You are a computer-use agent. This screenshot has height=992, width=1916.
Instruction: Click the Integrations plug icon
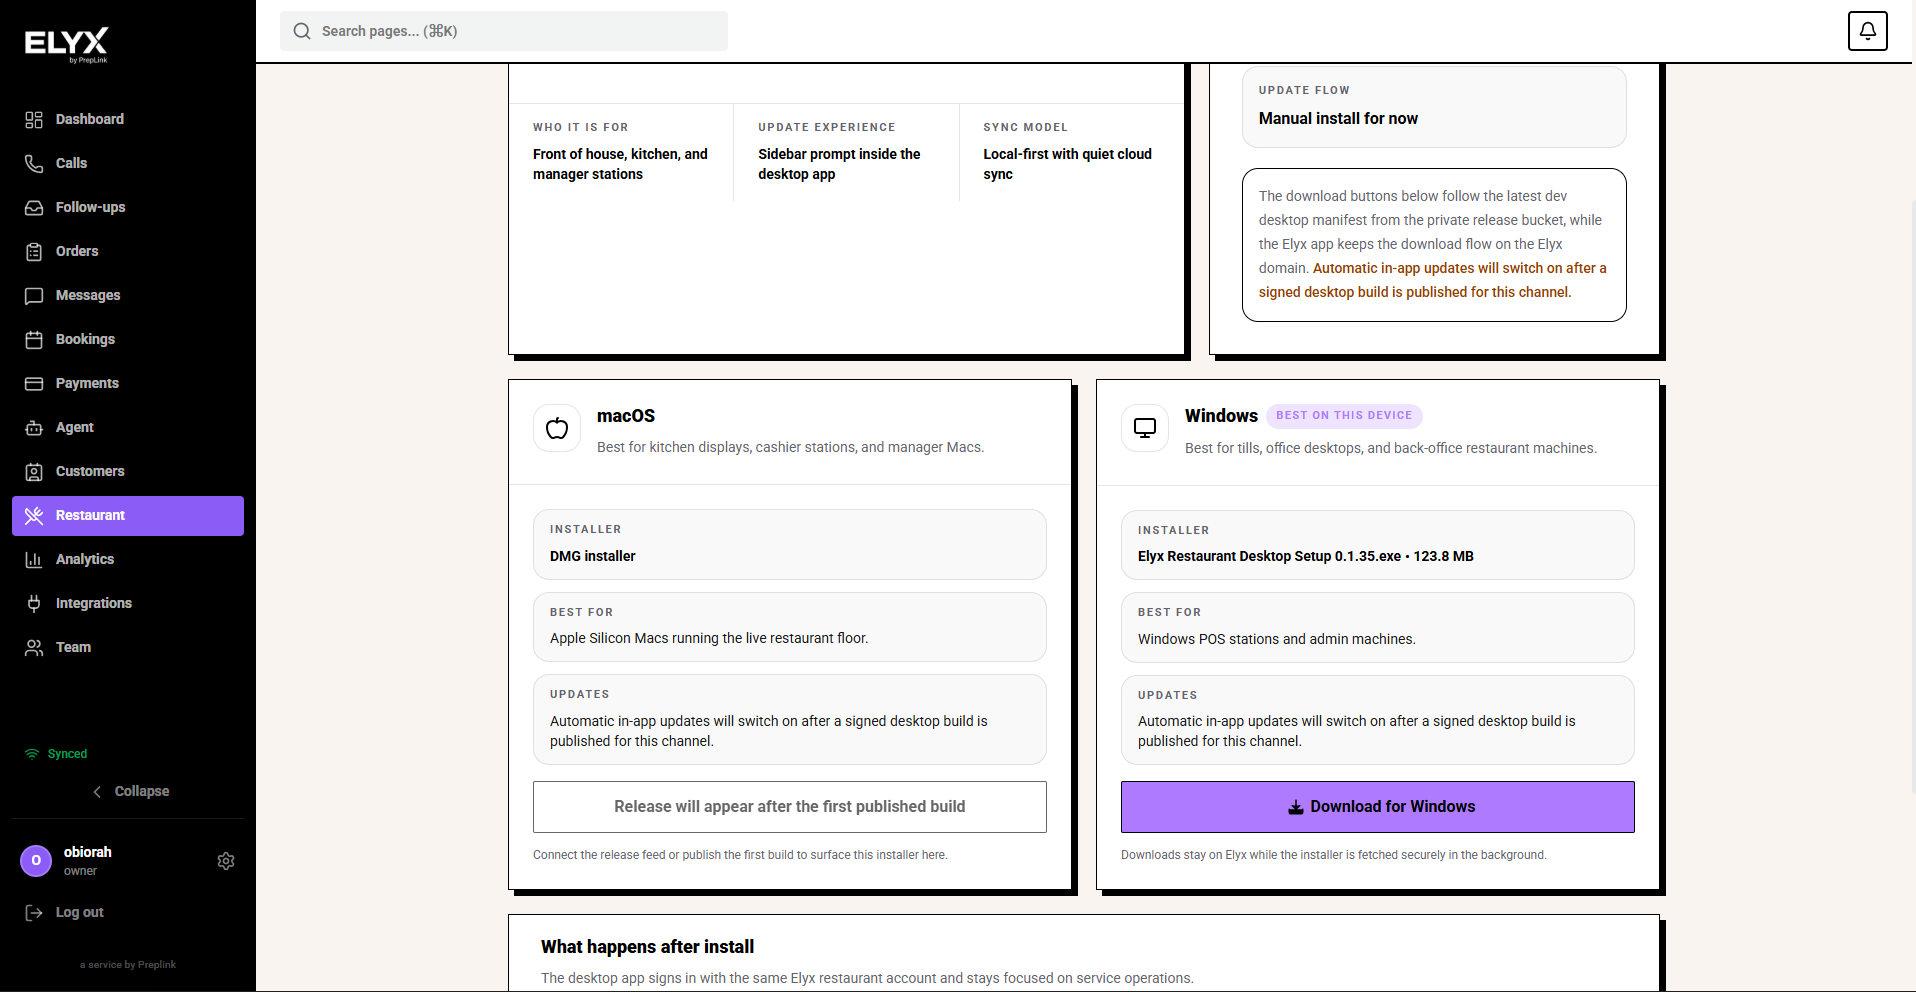34,604
